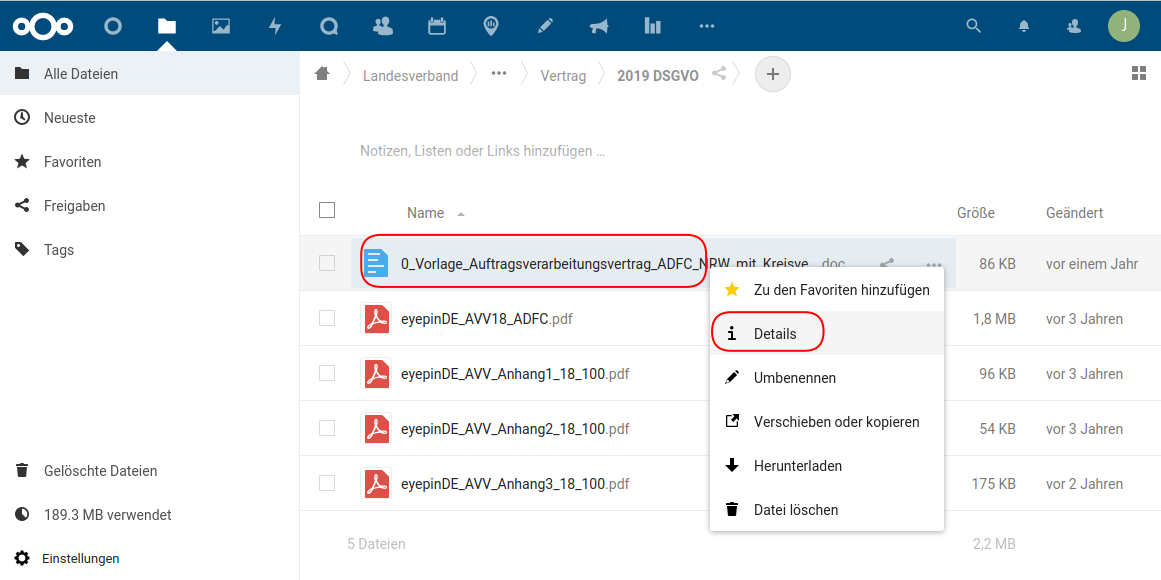The width and height of the screenshot is (1161, 580).
Task: Open the new file plus menu
Action: [x=772, y=74]
